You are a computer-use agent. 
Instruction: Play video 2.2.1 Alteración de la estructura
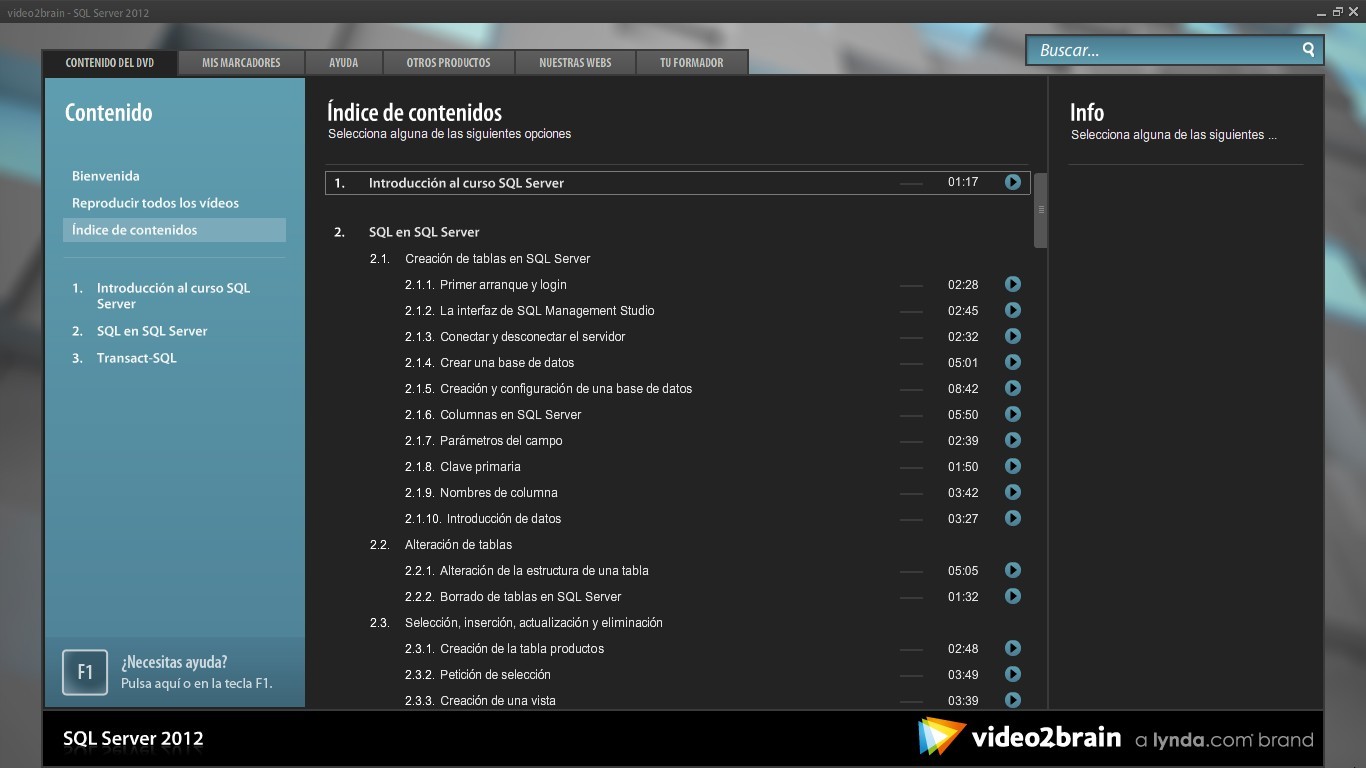pos(1013,570)
